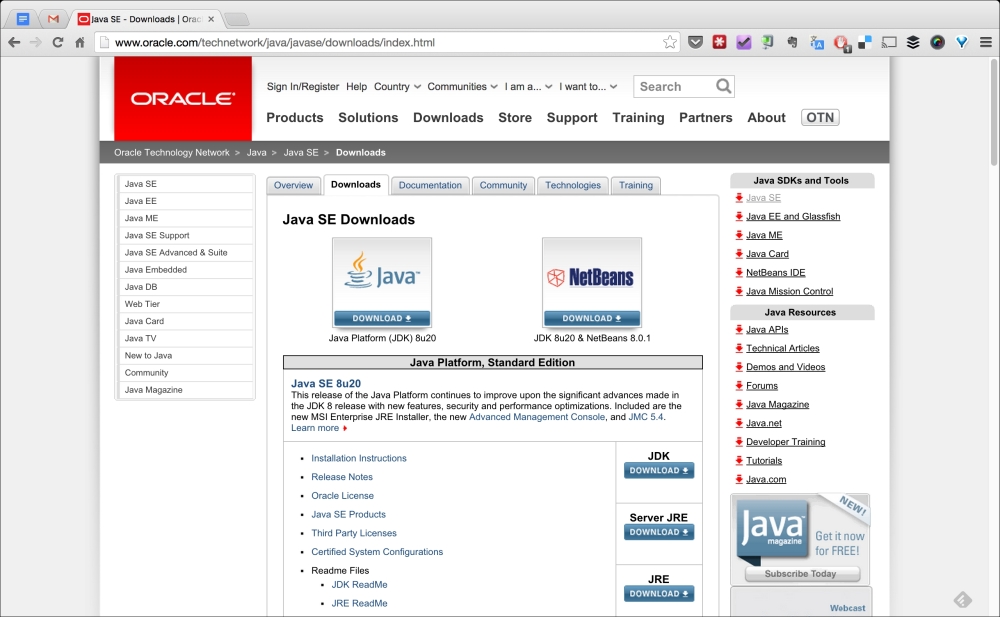Expand the Communities dropdown
1000x617 pixels.
pos(462,86)
